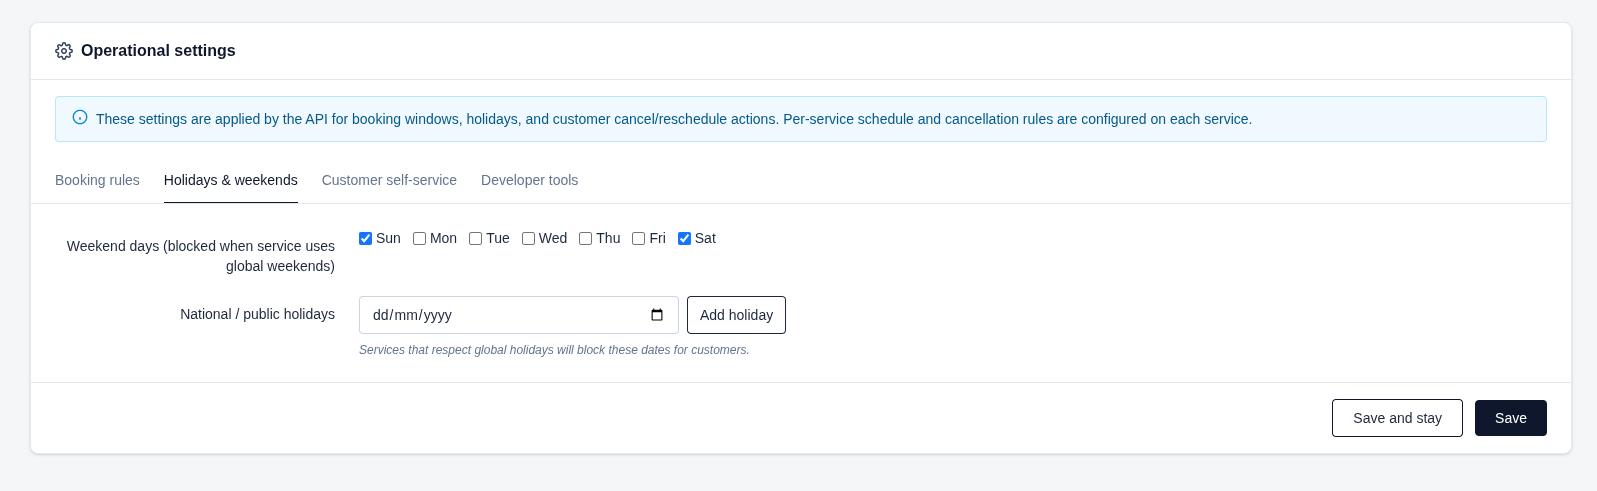Click the dark Save button
Screen dimensions: 1597x491
[1510, 418]
